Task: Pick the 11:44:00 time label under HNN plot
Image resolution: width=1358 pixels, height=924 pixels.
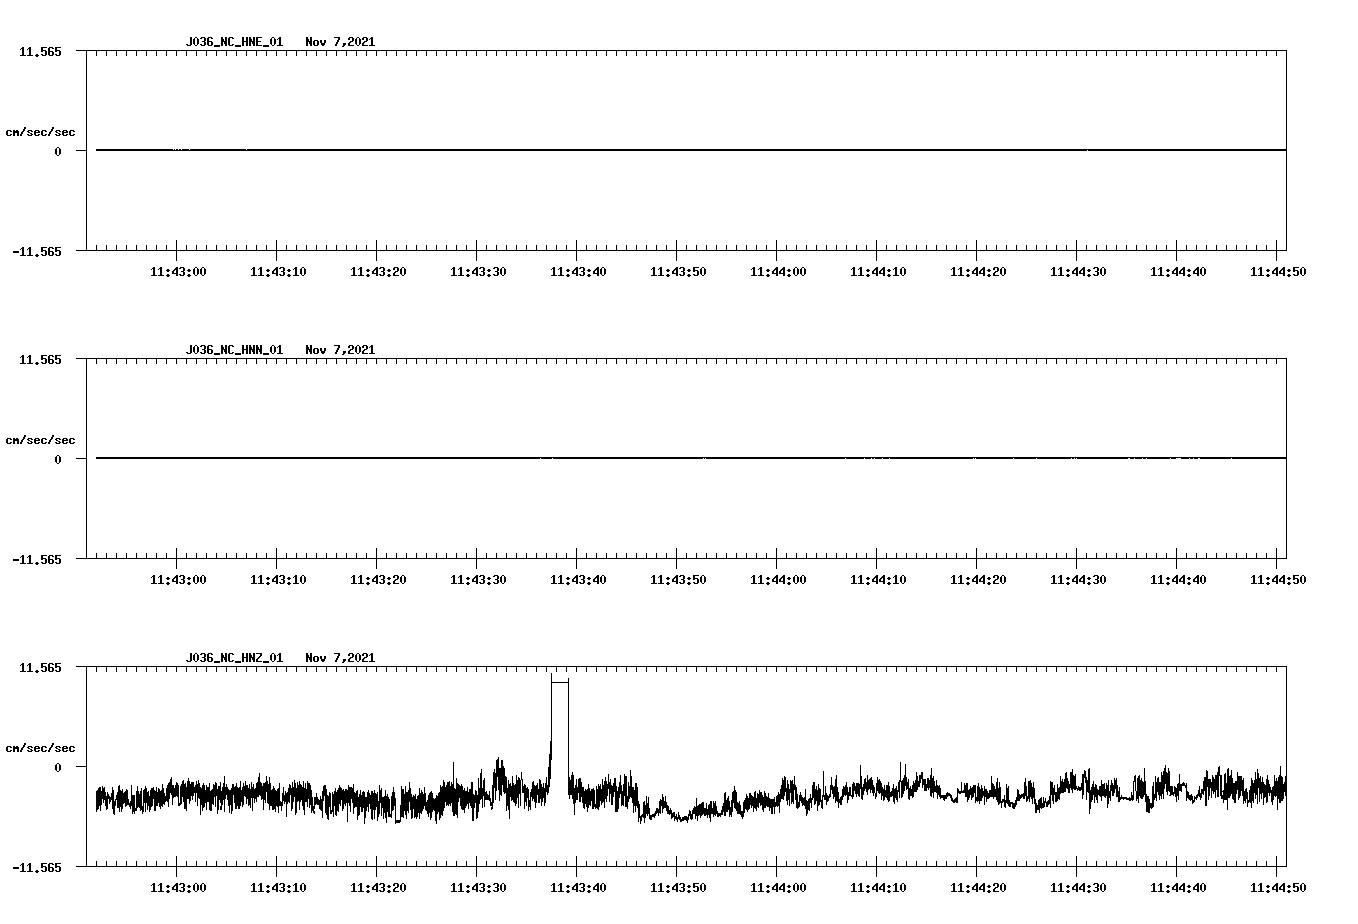Action: (x=778, y=580)
